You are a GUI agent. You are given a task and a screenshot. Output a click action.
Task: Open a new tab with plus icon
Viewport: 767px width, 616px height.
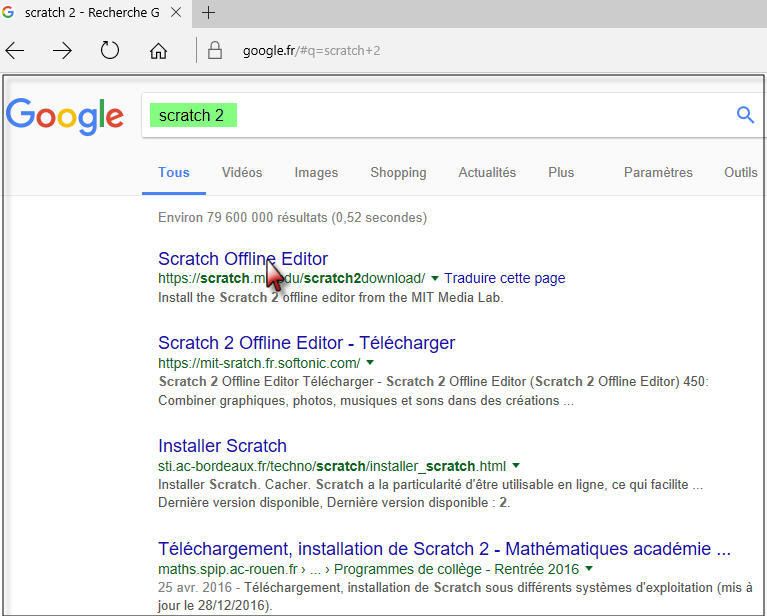[208, 13]
